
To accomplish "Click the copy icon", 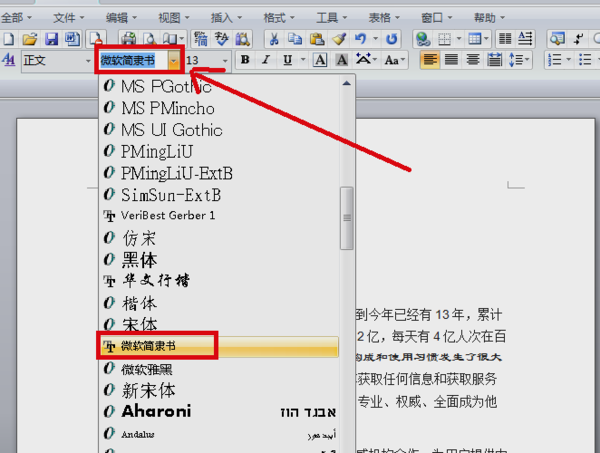I will [295, 39].
